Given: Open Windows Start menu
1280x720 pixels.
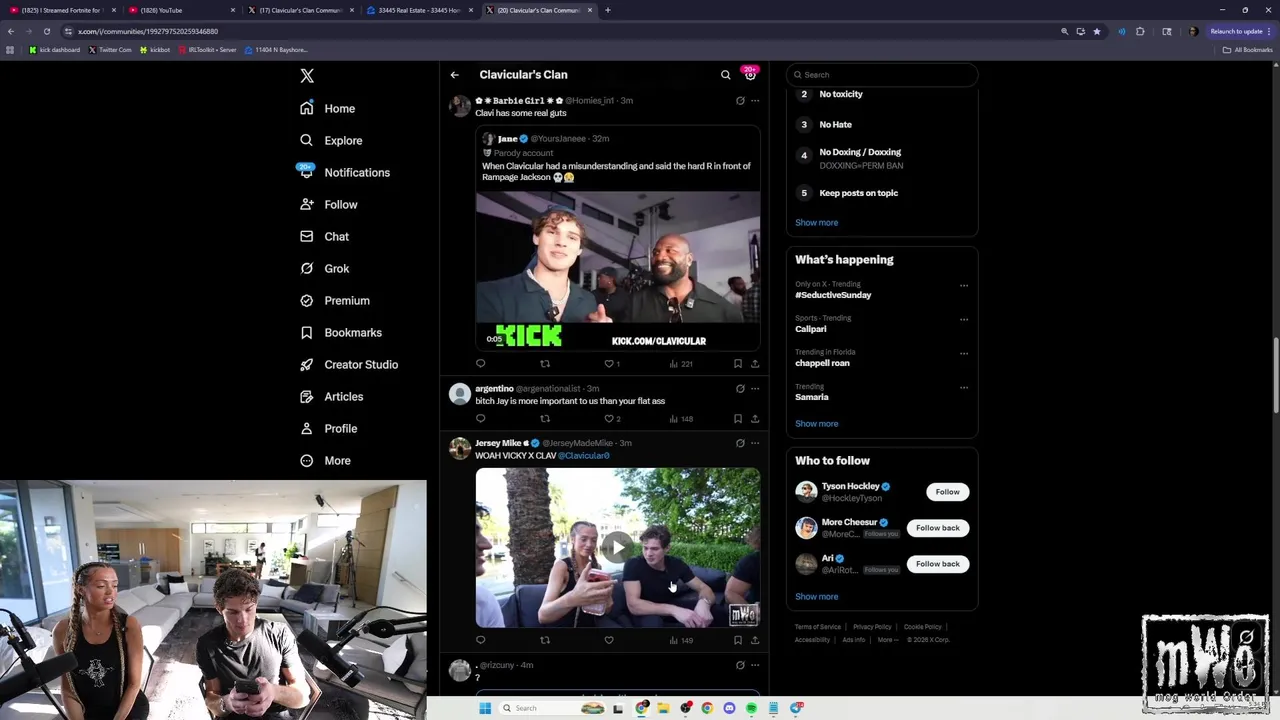Looking at the screenshot, I should point(485,708).
